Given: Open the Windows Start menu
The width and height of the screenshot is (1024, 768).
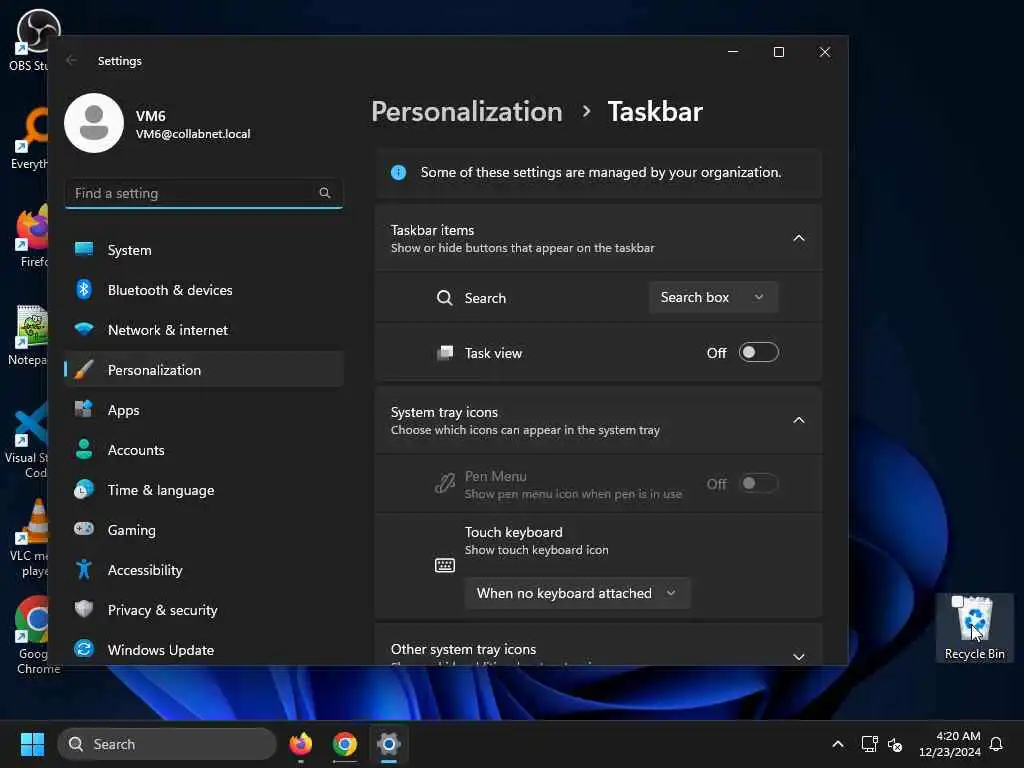Looking at the screenshot, I should click(32, 744).
